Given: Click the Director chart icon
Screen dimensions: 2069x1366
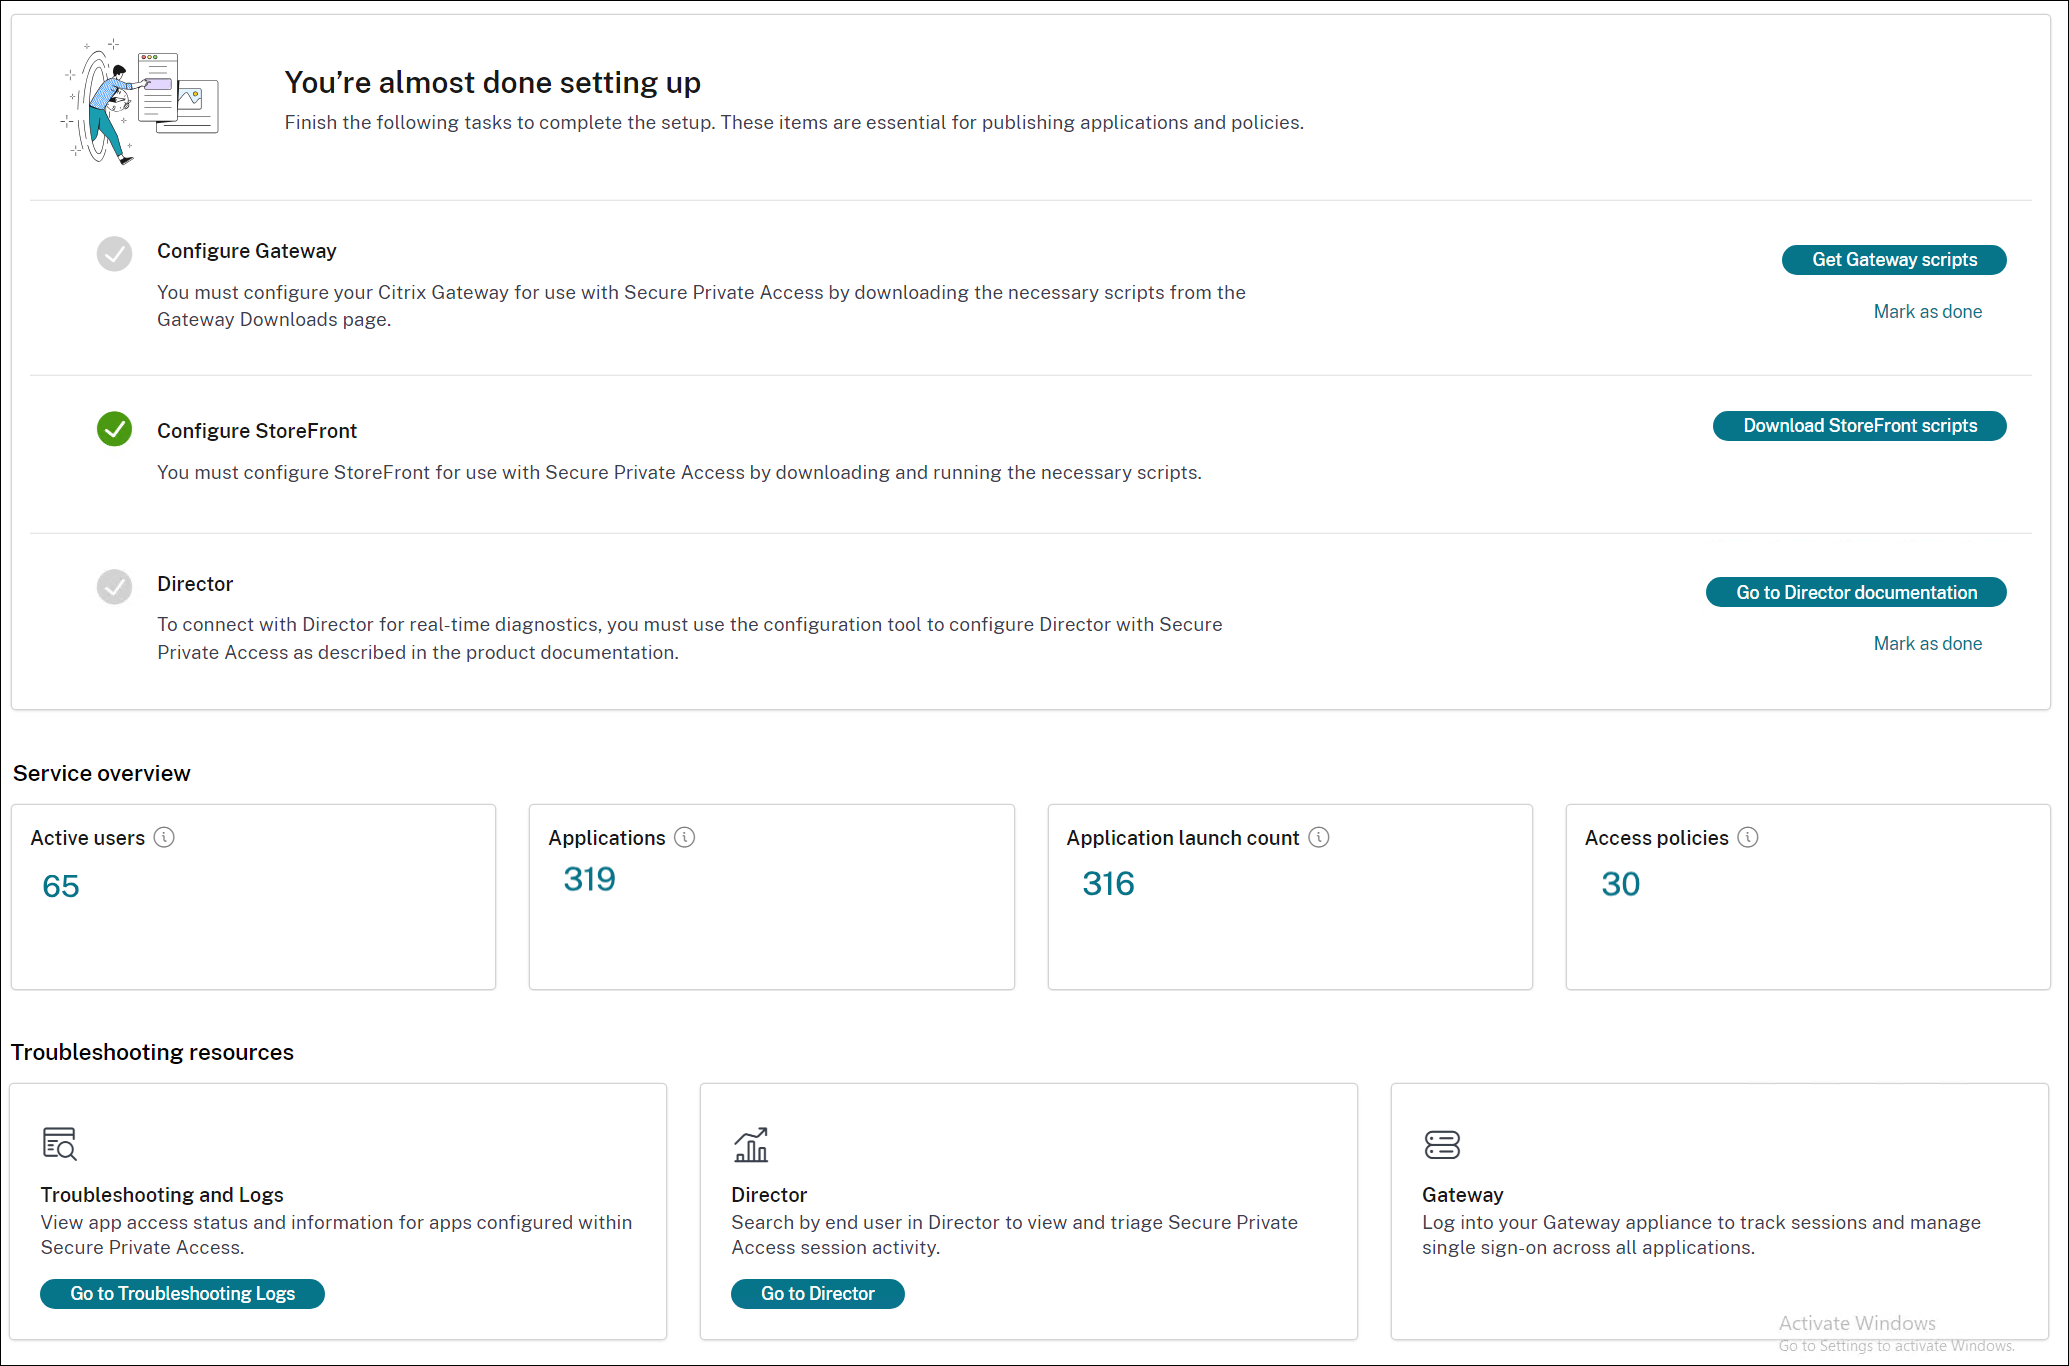Looking at the screenshot, I should pyautogui.click(x=751, y=1144).
